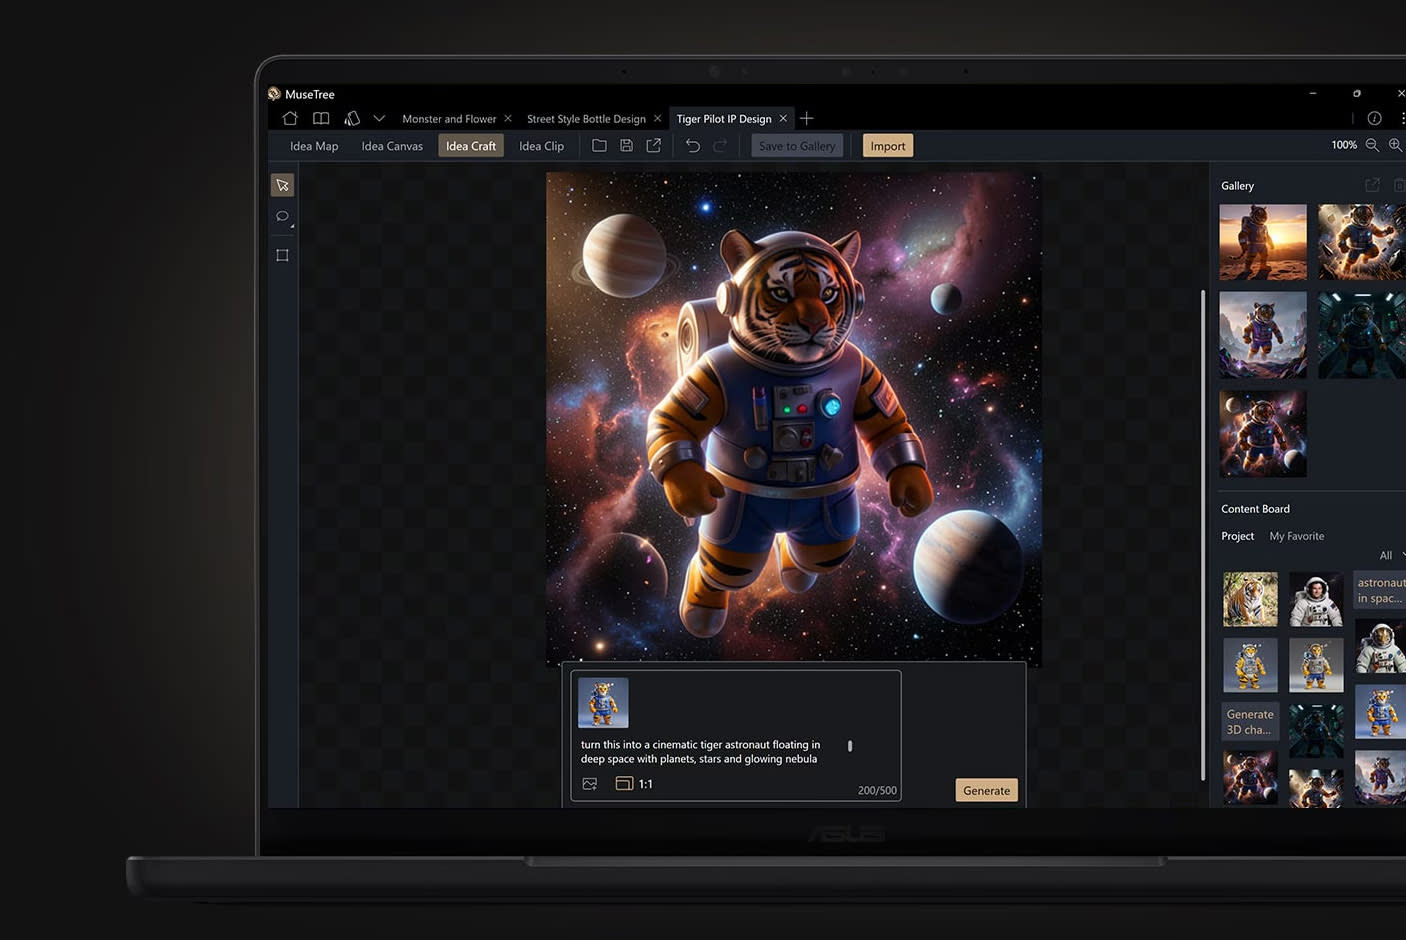Open Idea Canvas mode
This screenshot has height=940, width=1406.
(x=392, y=146)
